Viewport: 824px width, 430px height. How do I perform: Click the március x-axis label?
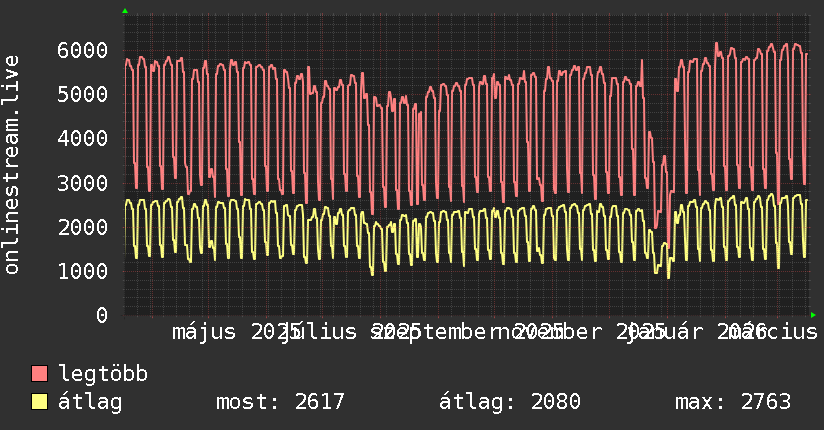(x=779, y=332)
